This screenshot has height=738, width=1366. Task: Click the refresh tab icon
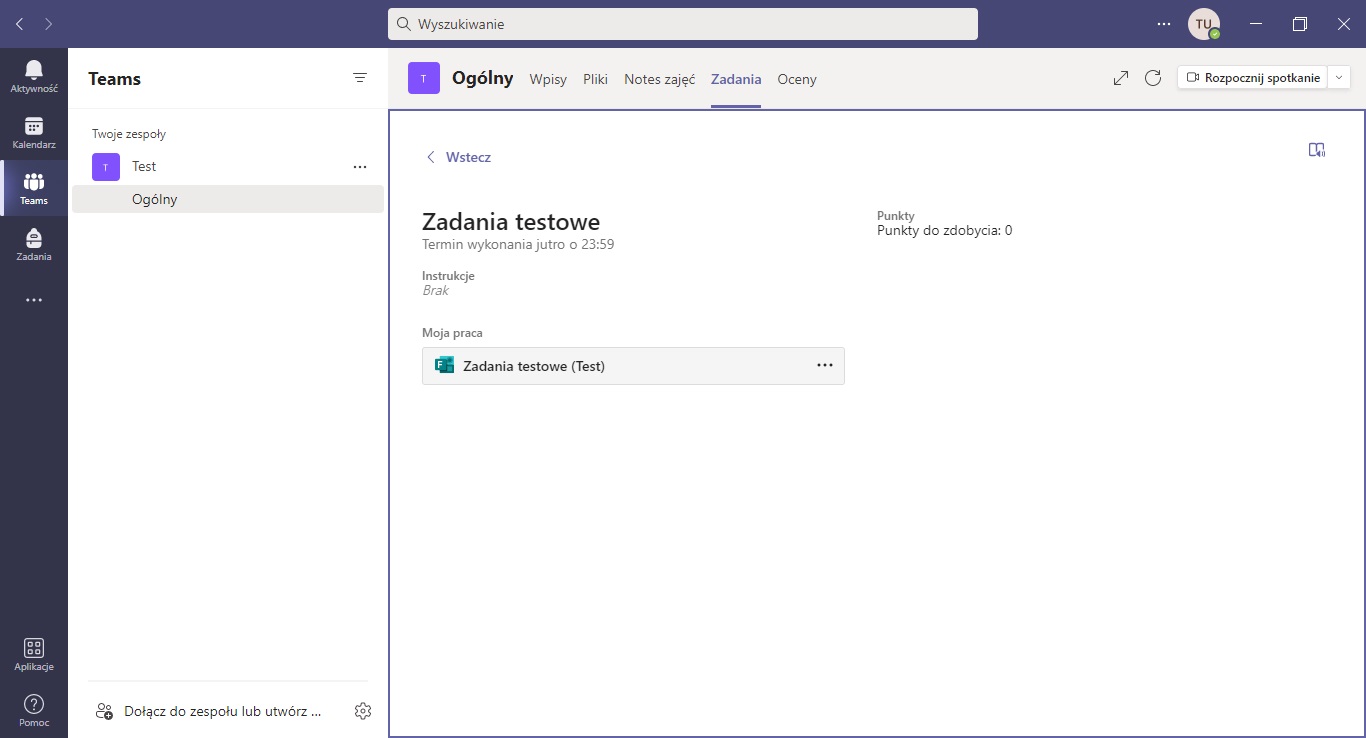(1153, 78)
